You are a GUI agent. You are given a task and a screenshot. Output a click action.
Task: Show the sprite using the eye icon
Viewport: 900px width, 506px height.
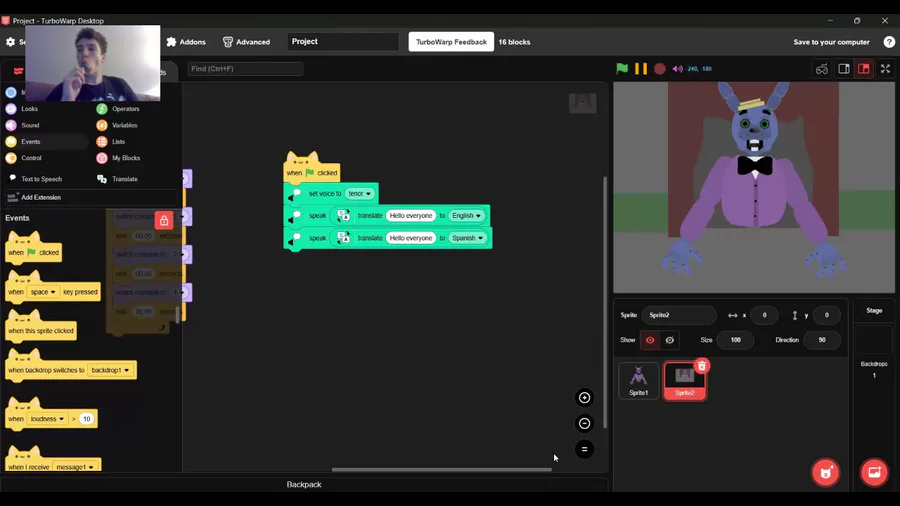[650, 340]
